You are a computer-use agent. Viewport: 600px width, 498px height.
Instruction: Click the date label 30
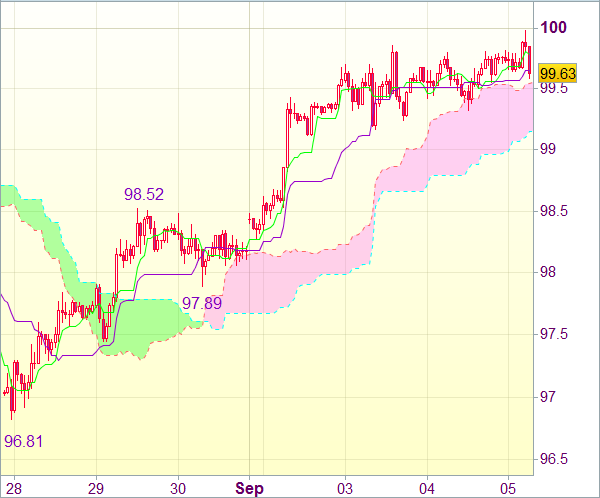click(x=178, y=489)
